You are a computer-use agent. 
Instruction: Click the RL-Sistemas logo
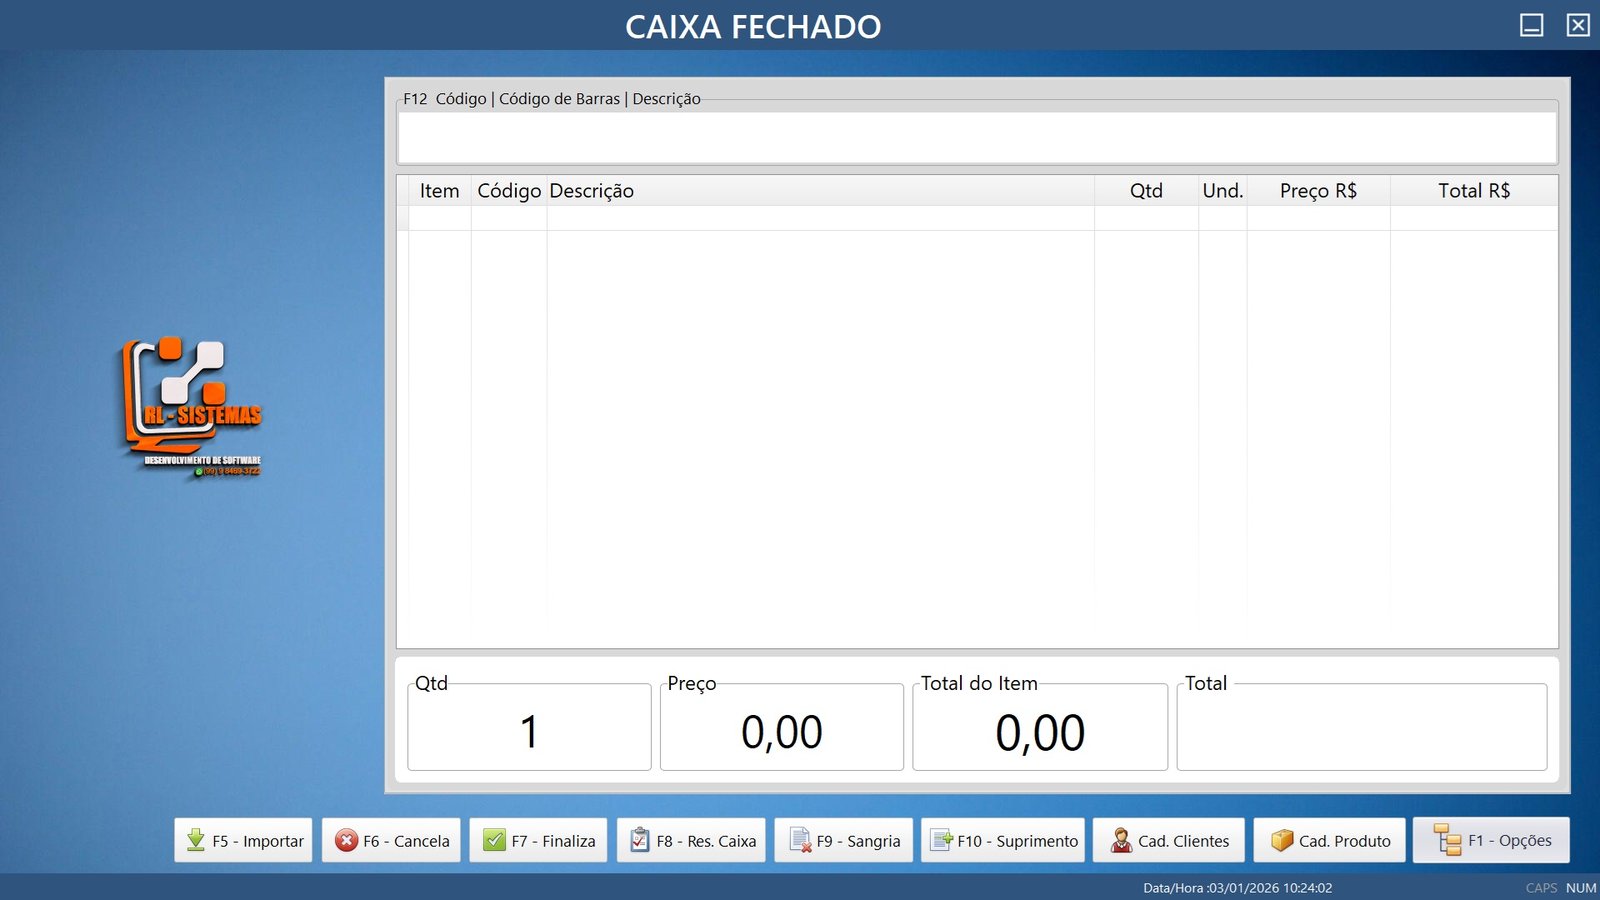click(x=192, y=407)
